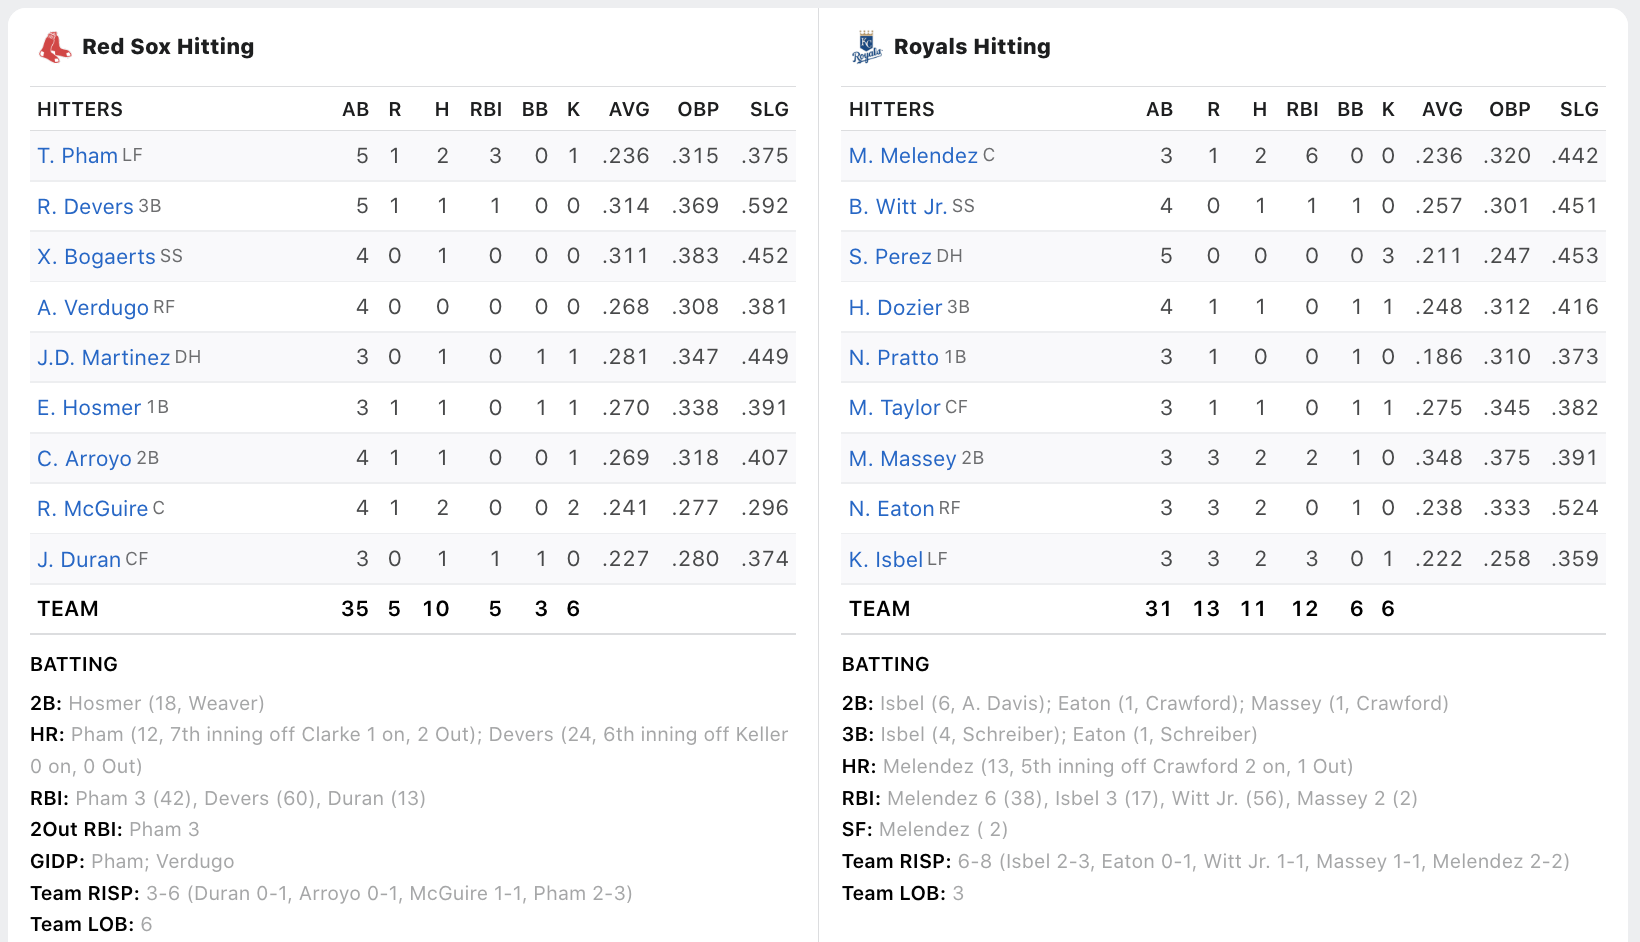1640x942 pixels.
Task: View C. Arroyo player page
Action: click(84, 459)
